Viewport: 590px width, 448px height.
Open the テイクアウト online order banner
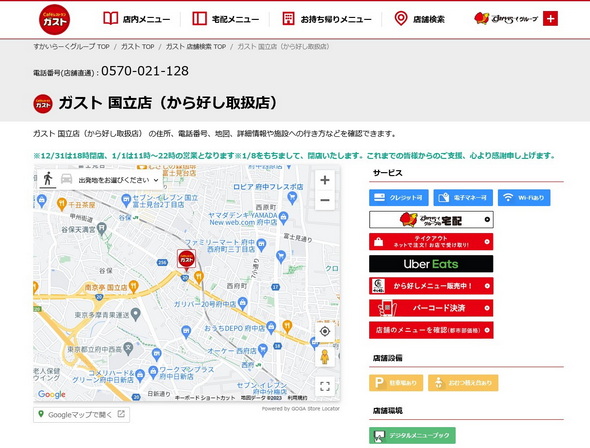[x=431, y=241]
